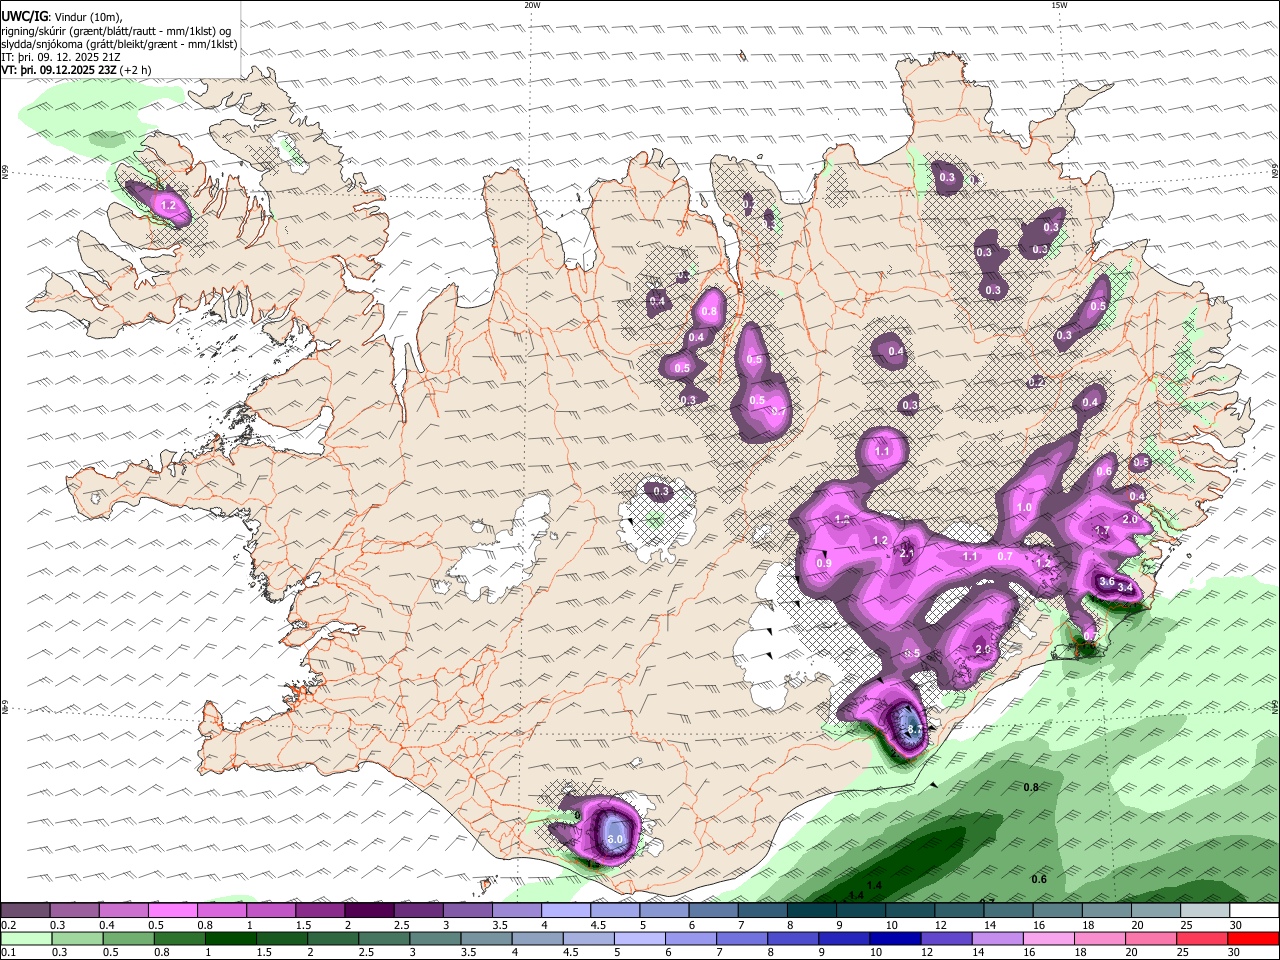
Task: Click the IT initial time '21Z' line
Action: click(x=61, y=57)
